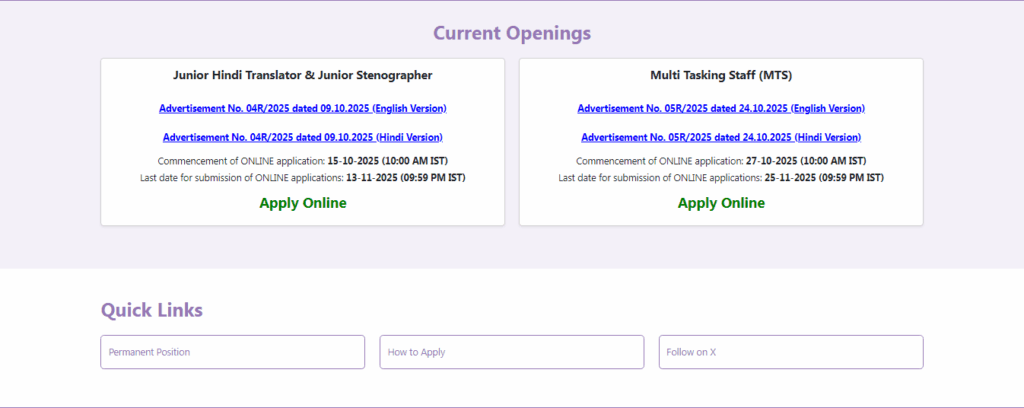Click the Current Openings heading
The width and height of the screenshot is (1024, 408).
click(512, 33)
